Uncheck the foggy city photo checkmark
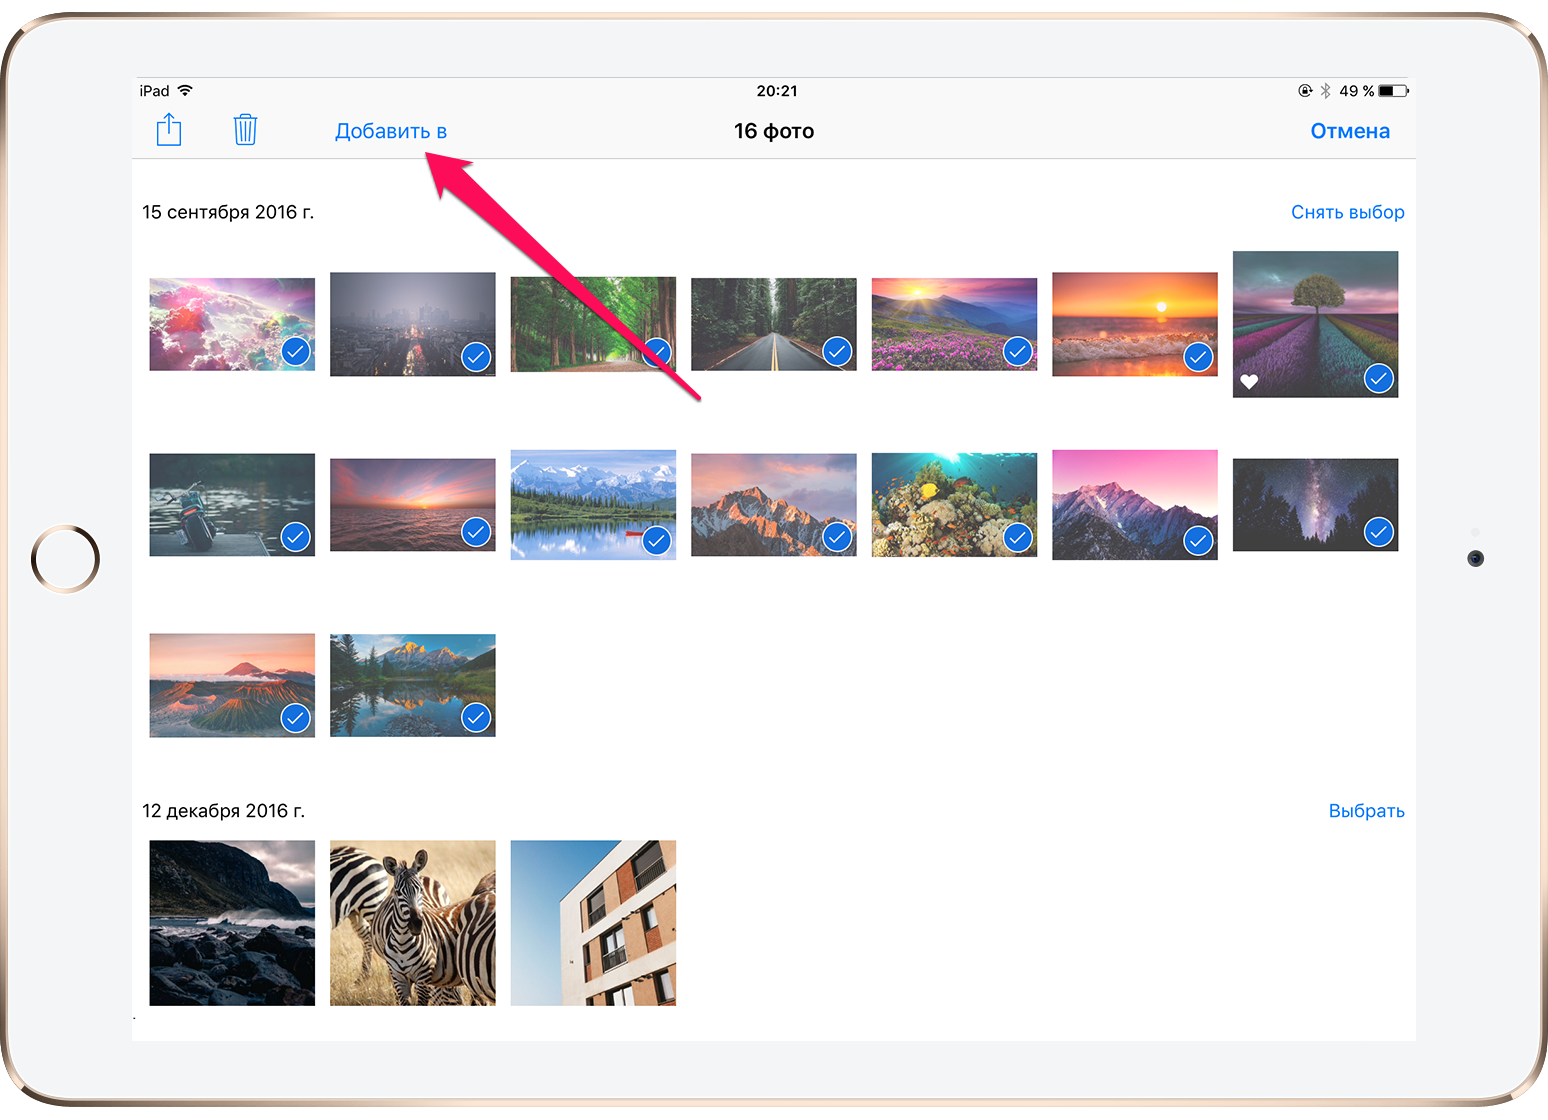Screen dimensions: 1548x1120 476,357
